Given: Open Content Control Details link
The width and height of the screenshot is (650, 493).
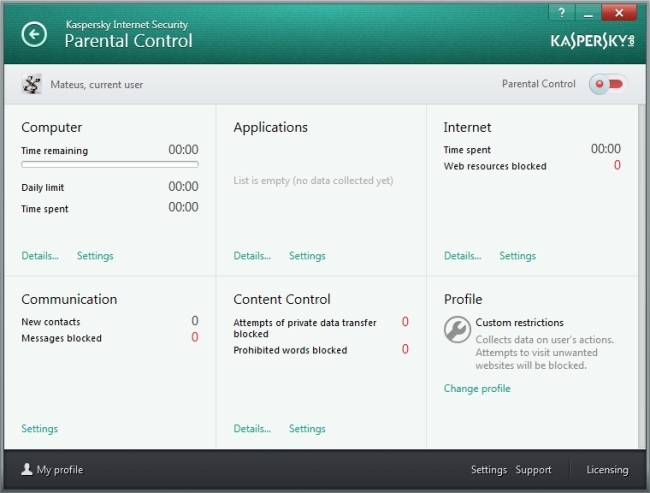Looking at the screenshot, I should 252,429.
